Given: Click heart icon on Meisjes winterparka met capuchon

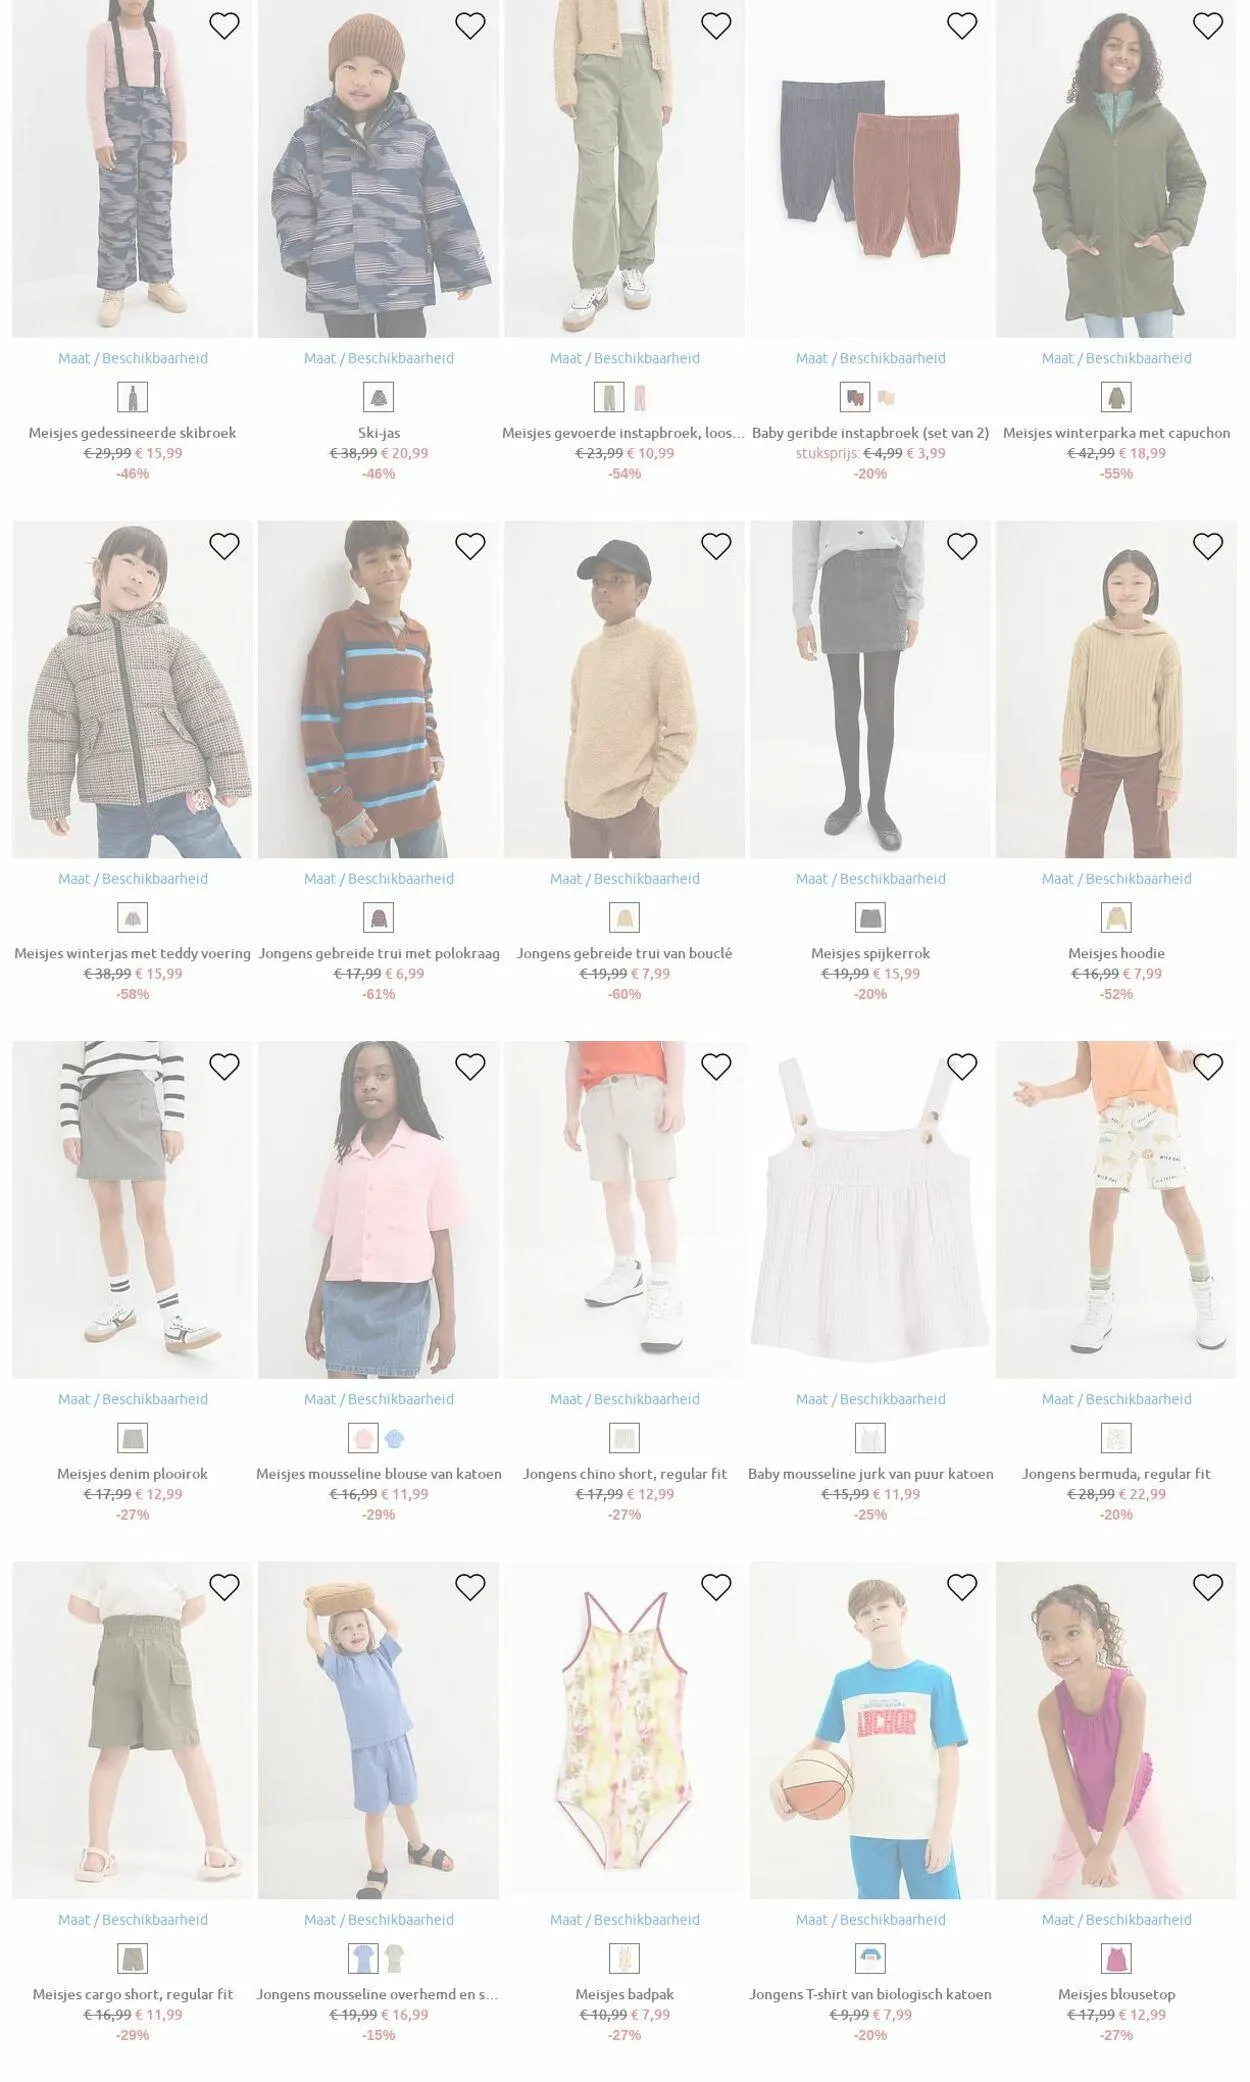Looking at the screenshot, I should pos(1208,25).
